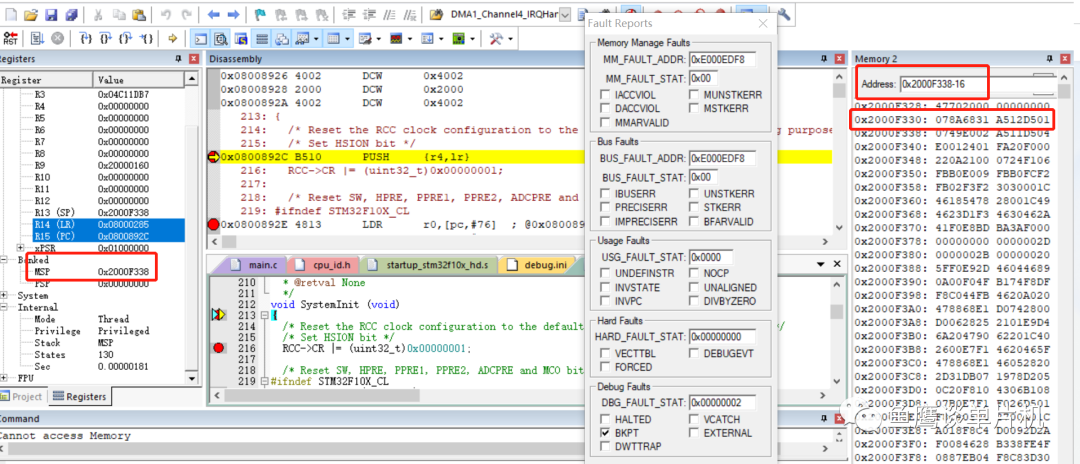Create a new file from the toolbar
This screenshot has height=464, width=1080.
(x=11, y=14)
